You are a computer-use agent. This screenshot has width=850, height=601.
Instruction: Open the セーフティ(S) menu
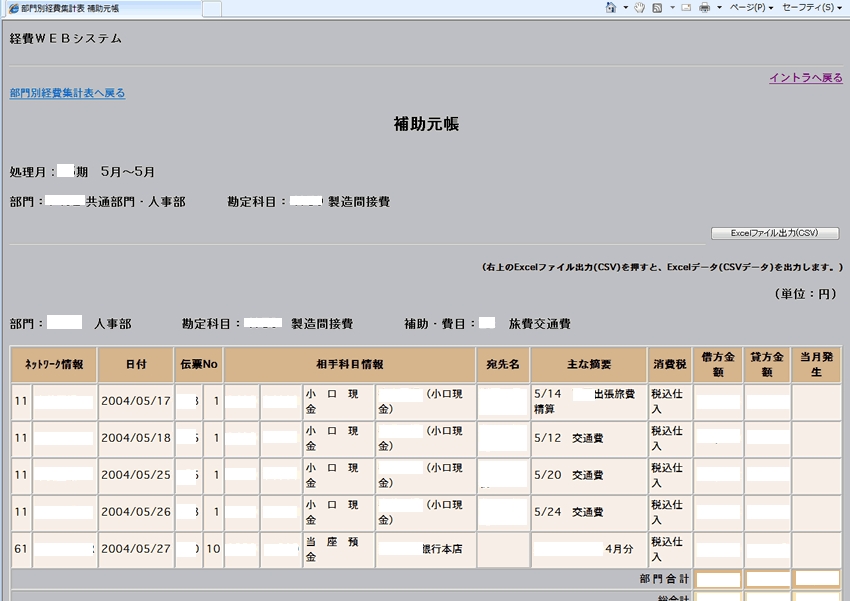812,8
